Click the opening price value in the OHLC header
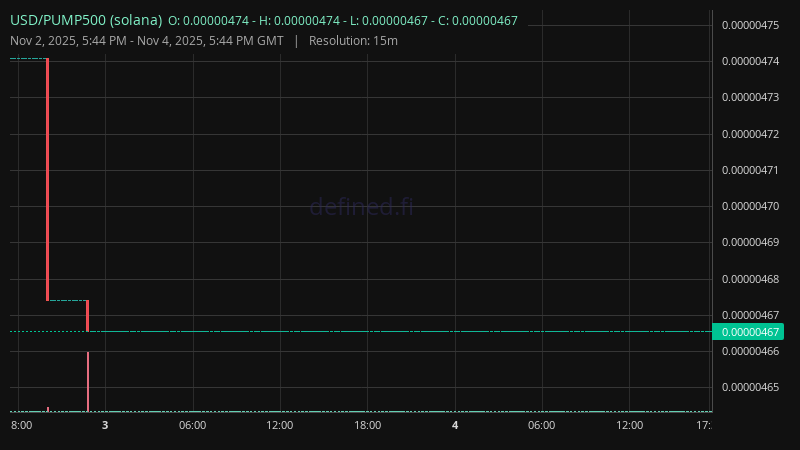800x450 pixels. (212, 21)
